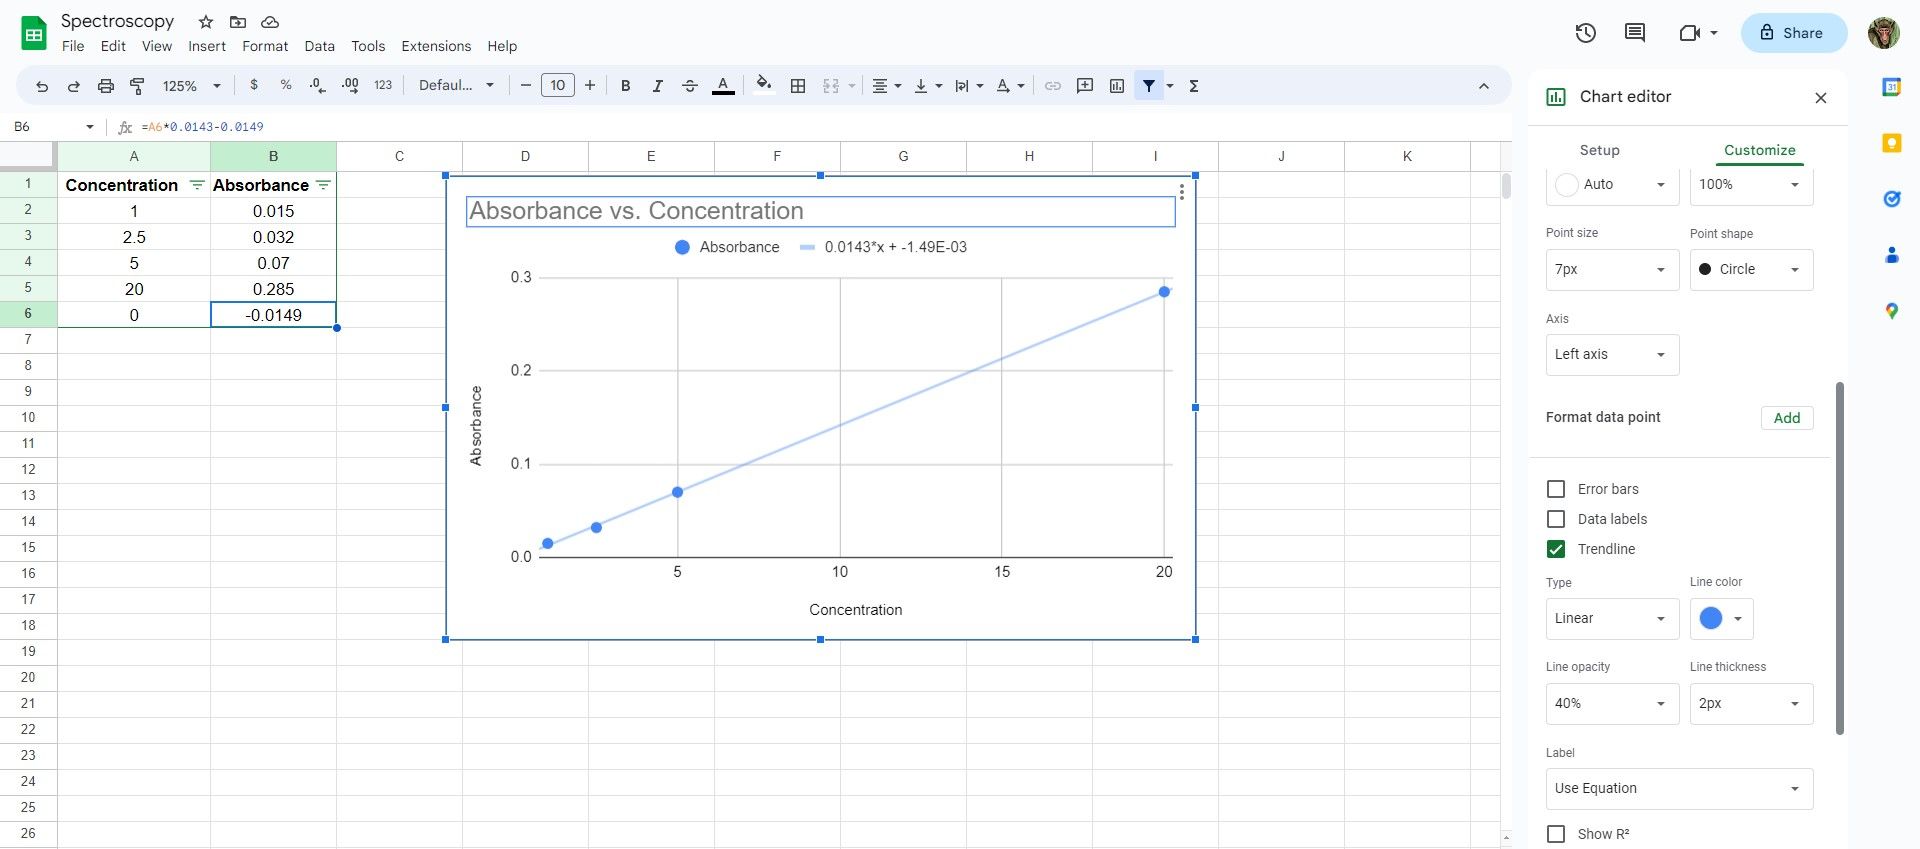Insert a comment from the toolbar
Viewport: 1920px width, 849px height.
point(1085,86)
